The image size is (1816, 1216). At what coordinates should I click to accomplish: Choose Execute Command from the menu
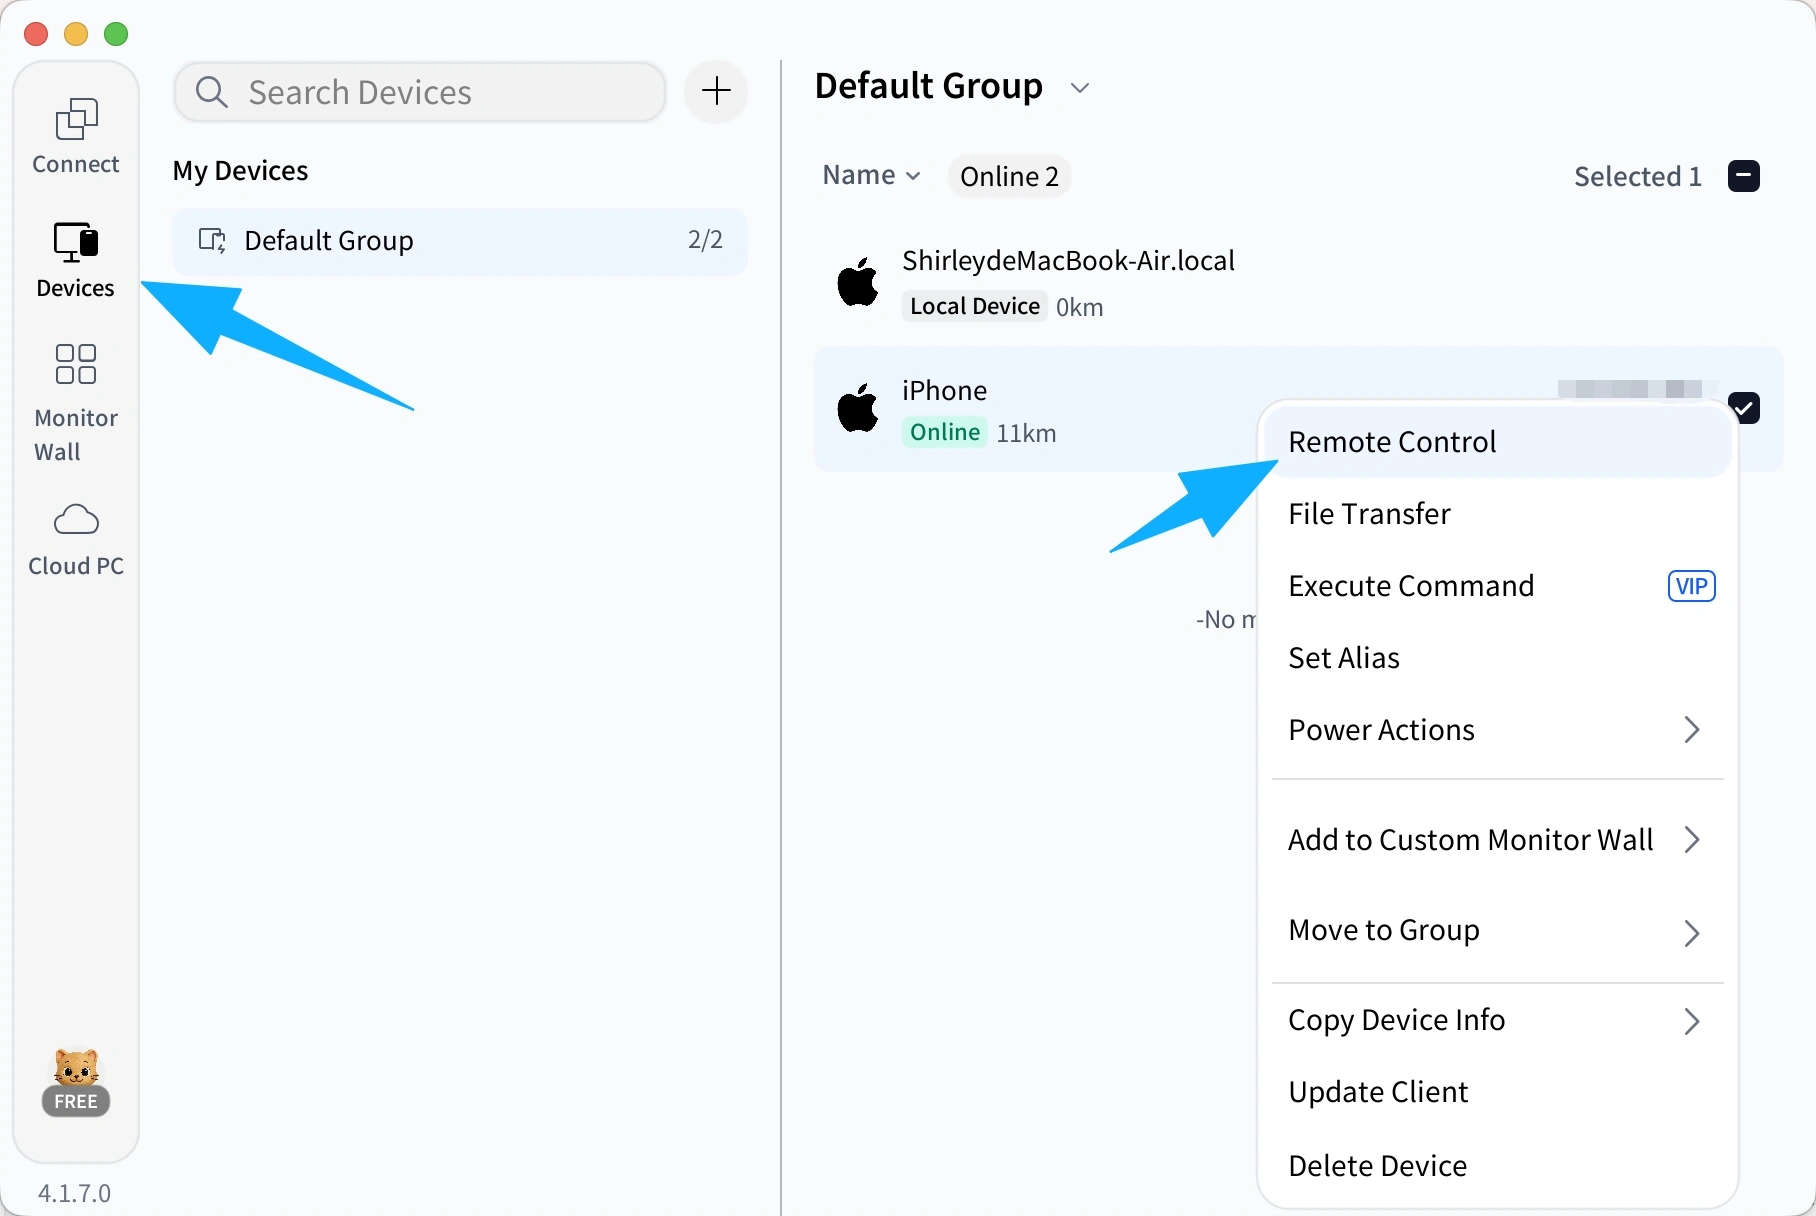pyautogui.click(x=1498, y=586)
